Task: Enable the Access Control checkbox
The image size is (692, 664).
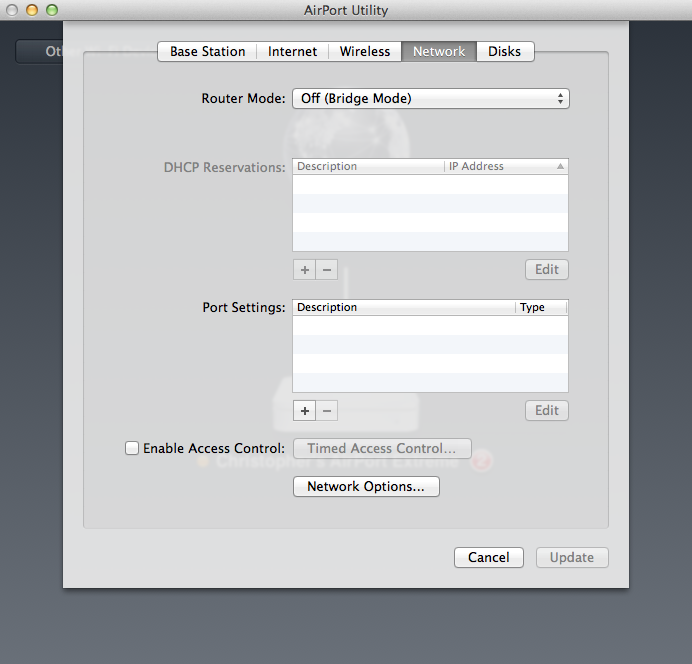Action: coord(132,448)
